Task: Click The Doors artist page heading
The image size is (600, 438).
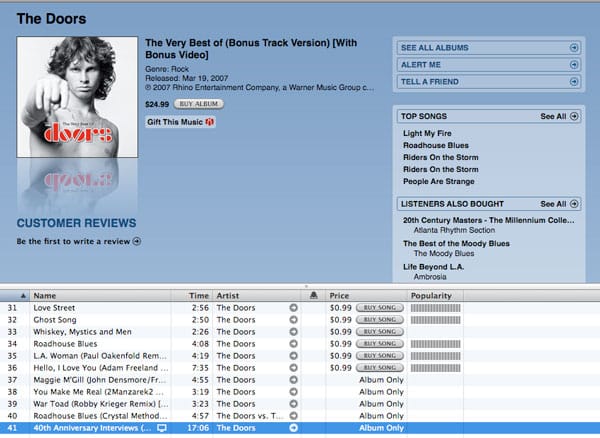Action: click(x=51, y=19)
